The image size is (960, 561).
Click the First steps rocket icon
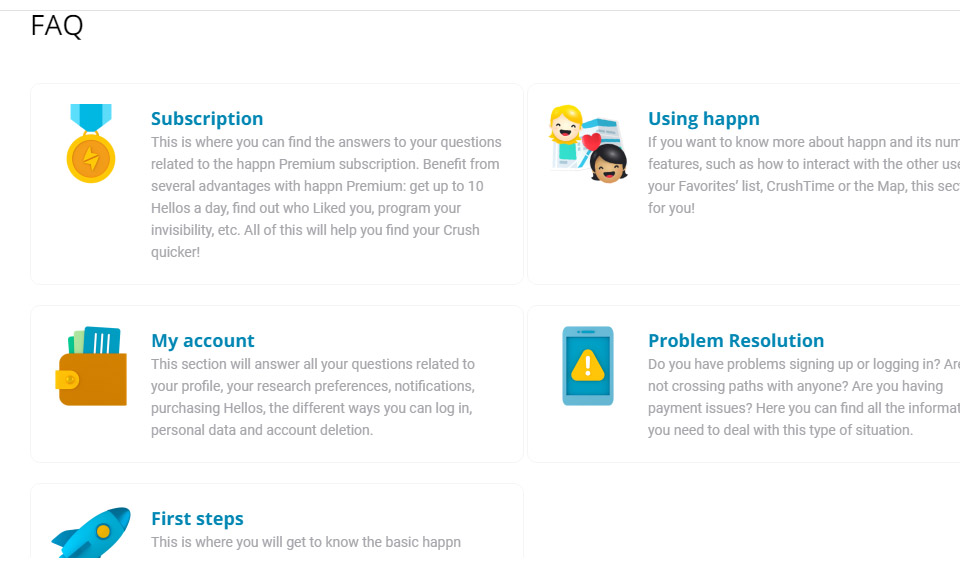click(91, 532)
